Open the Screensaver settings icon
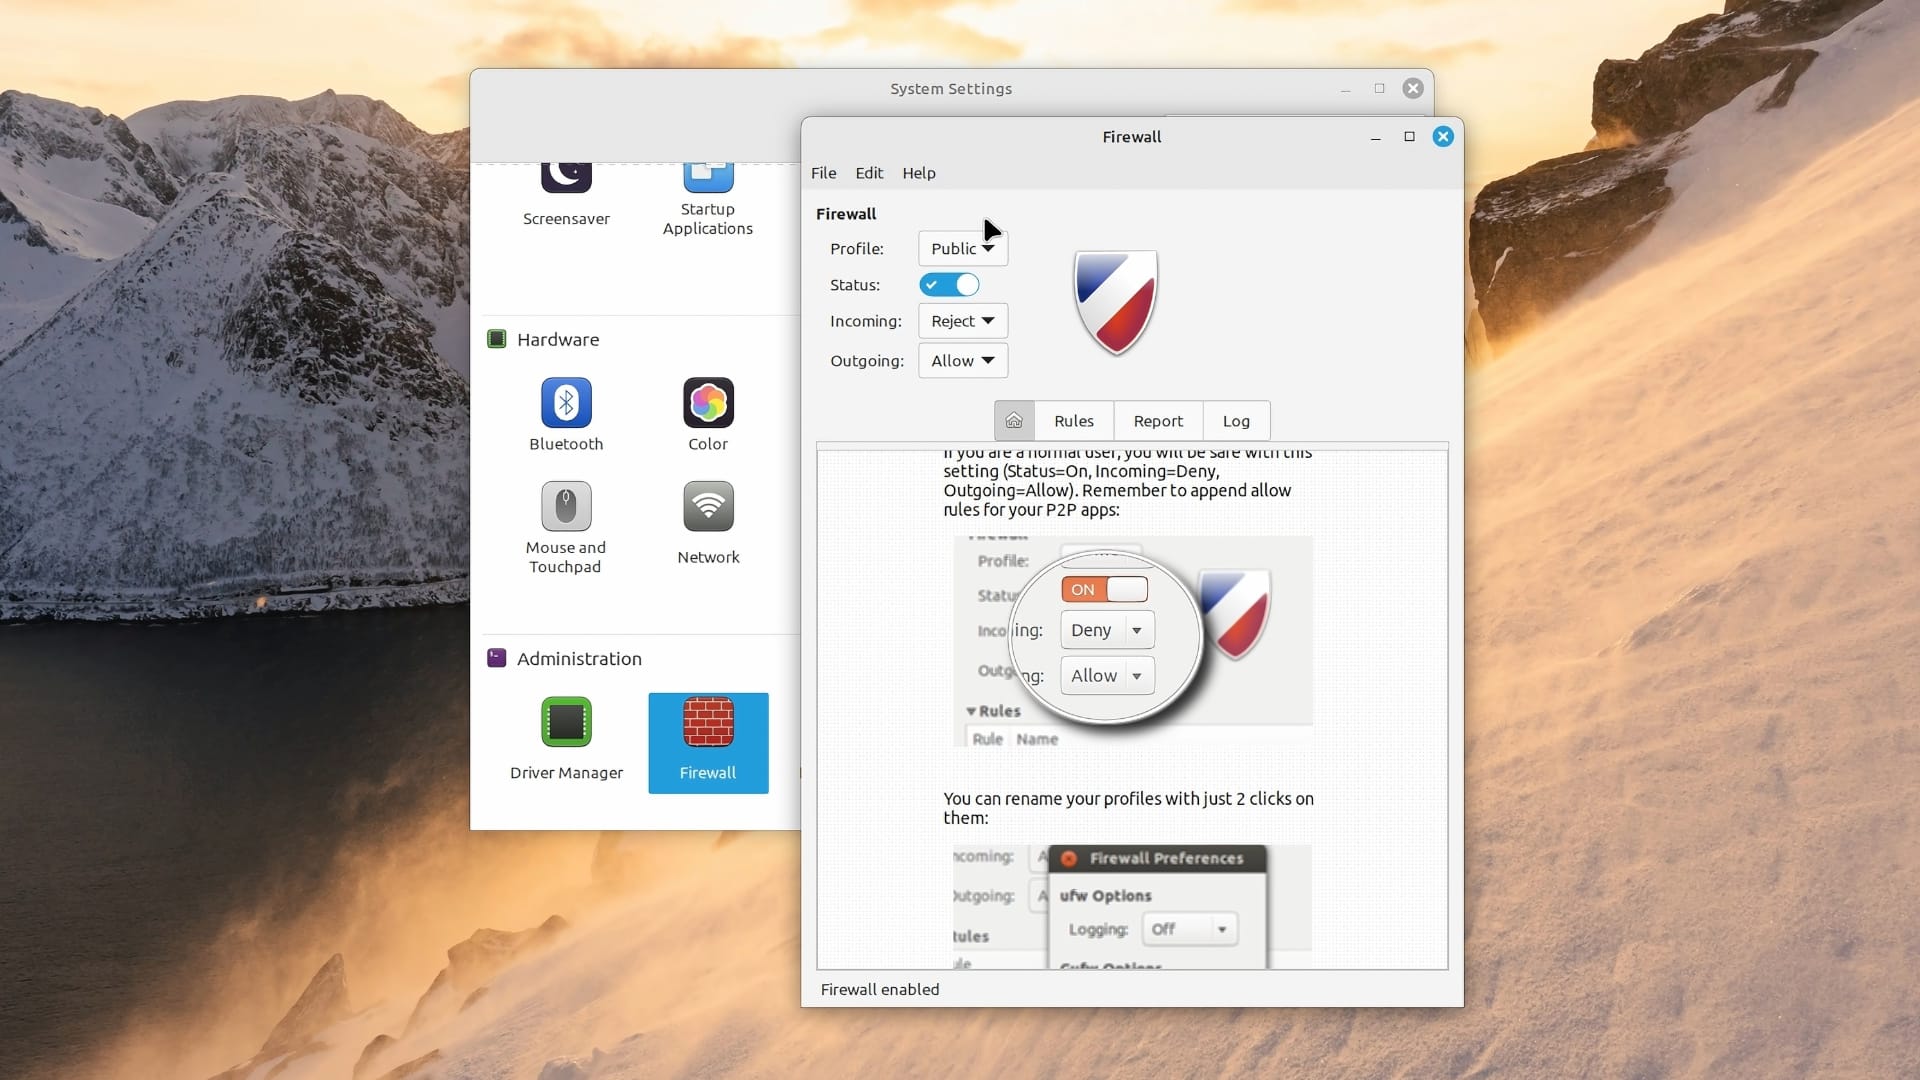This screenshot has width=1920, height=1080. pyautogui.click(x=566, y=178)
